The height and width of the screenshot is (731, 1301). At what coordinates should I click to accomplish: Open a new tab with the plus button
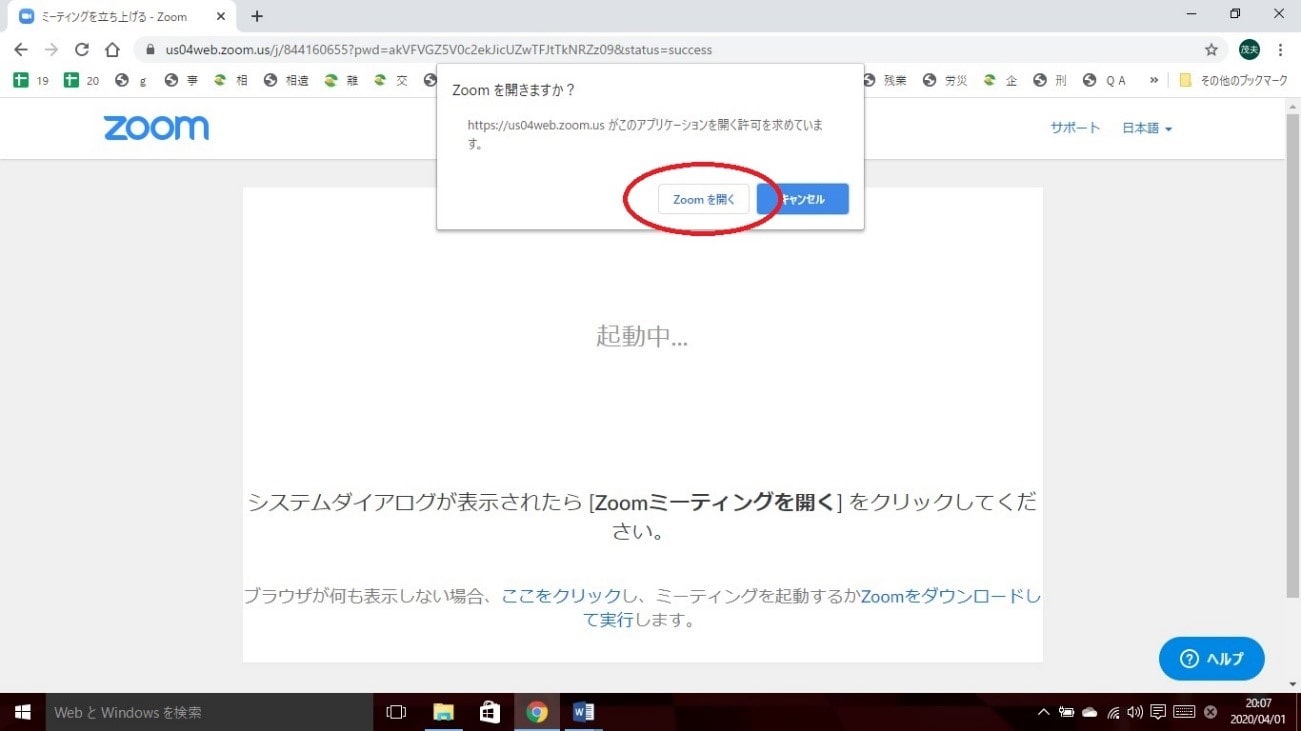[257, 16]
